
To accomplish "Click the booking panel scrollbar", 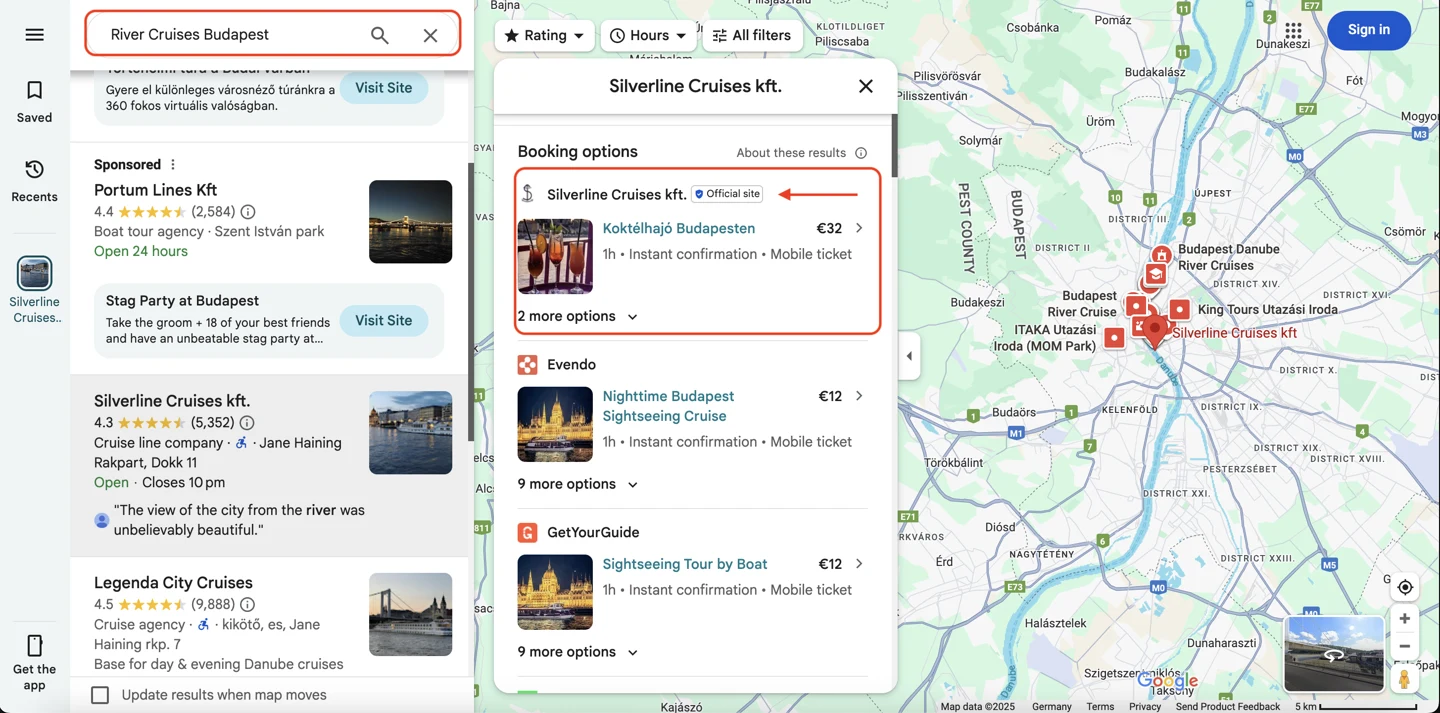I will pyautogui.click(x=894, y=146).
